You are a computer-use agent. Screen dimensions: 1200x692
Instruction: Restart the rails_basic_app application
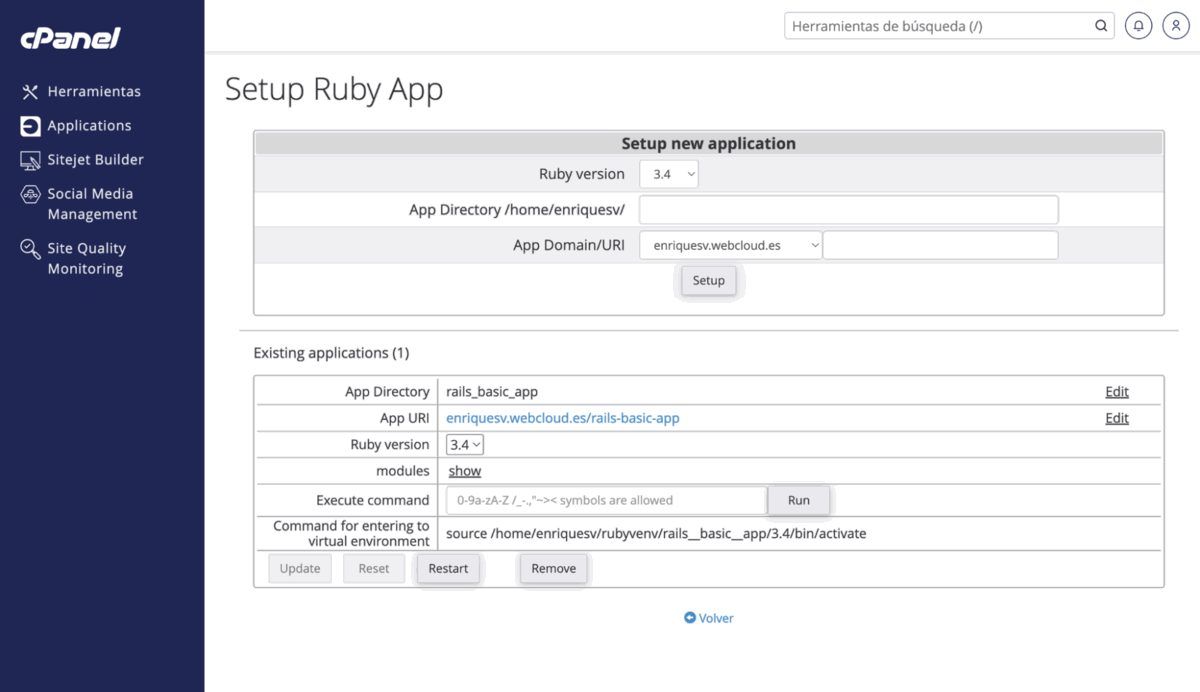(x=448, y=569)
